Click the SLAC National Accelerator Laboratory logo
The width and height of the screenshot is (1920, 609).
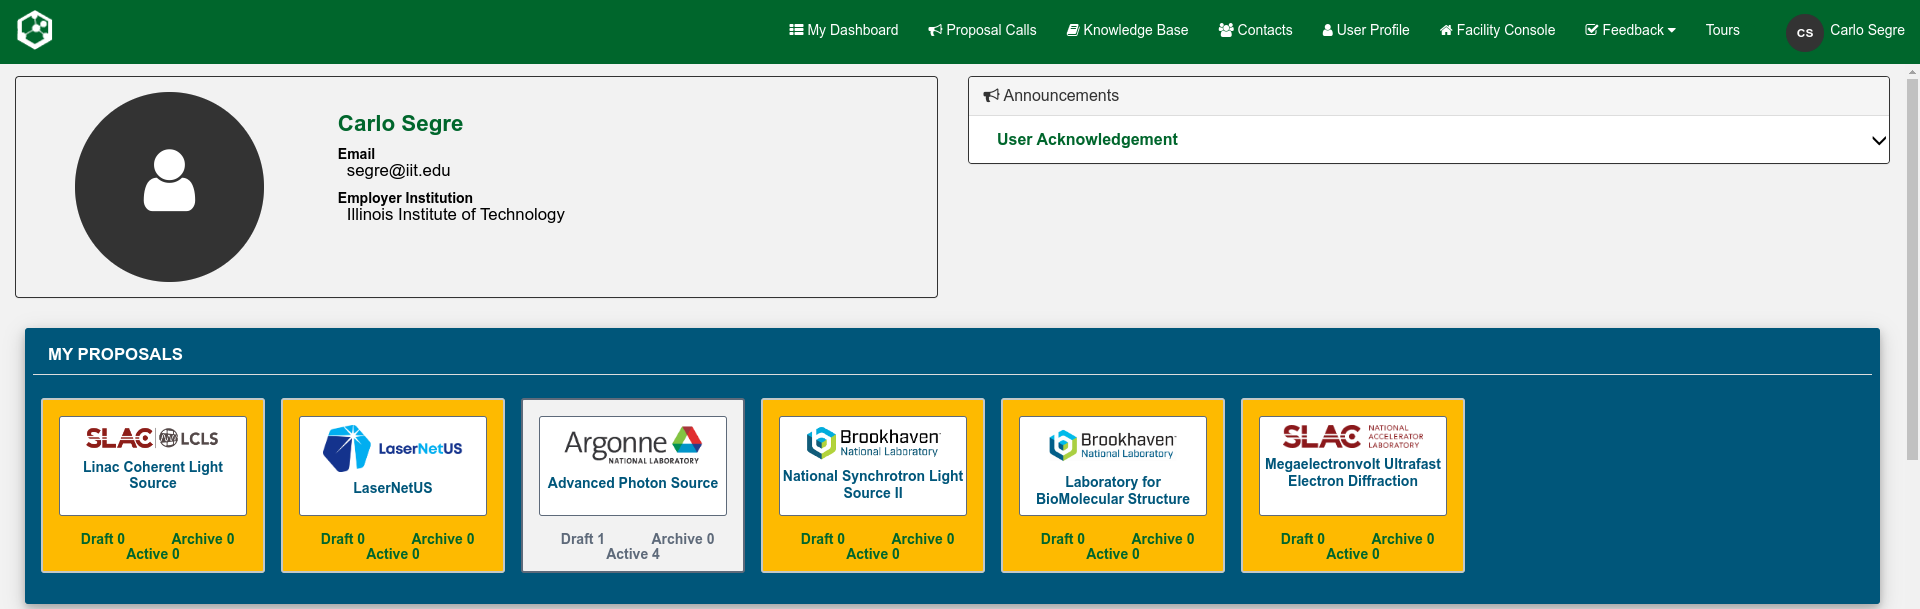(1352, 436)
